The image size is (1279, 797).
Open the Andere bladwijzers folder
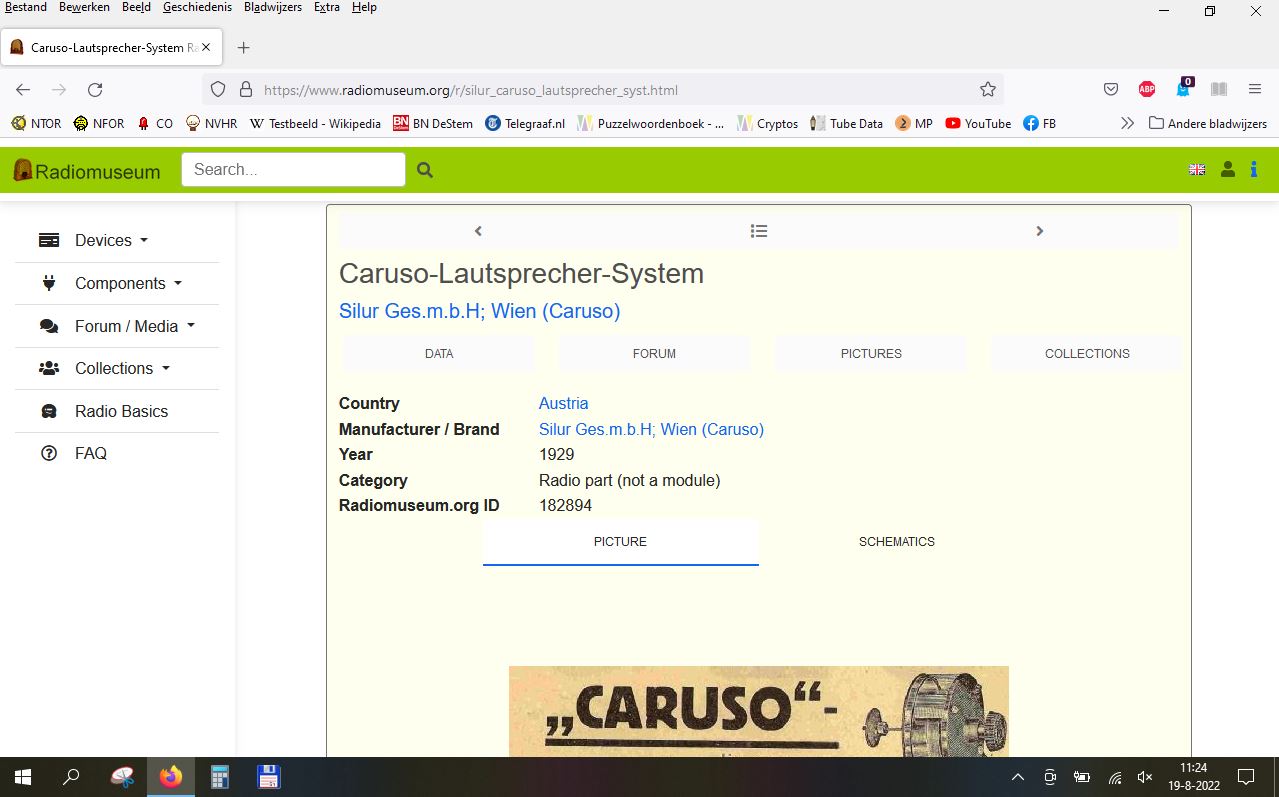1208,124
